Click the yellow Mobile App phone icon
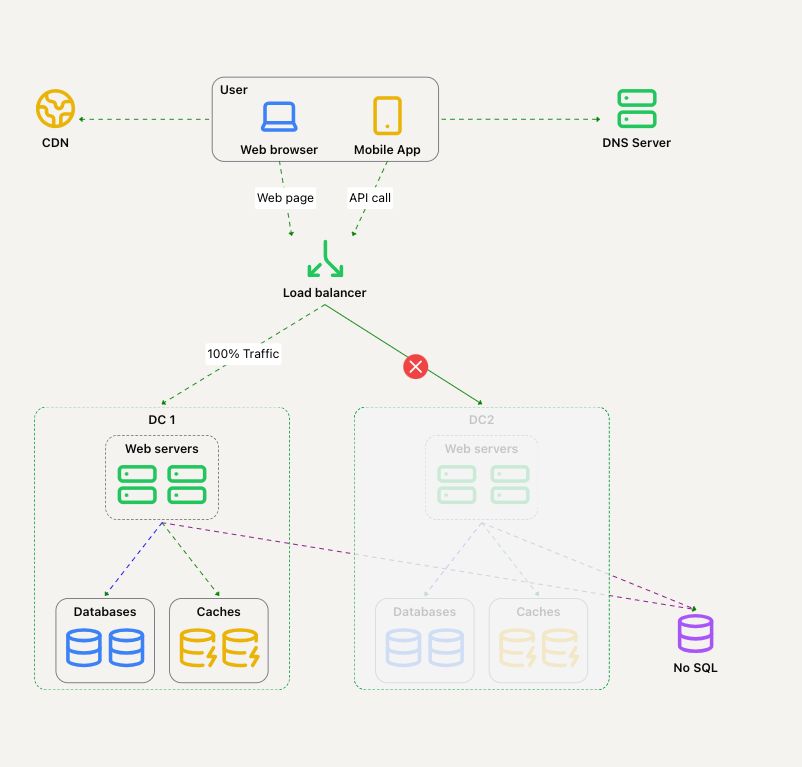The image size is (802, 767). (387, 116)
